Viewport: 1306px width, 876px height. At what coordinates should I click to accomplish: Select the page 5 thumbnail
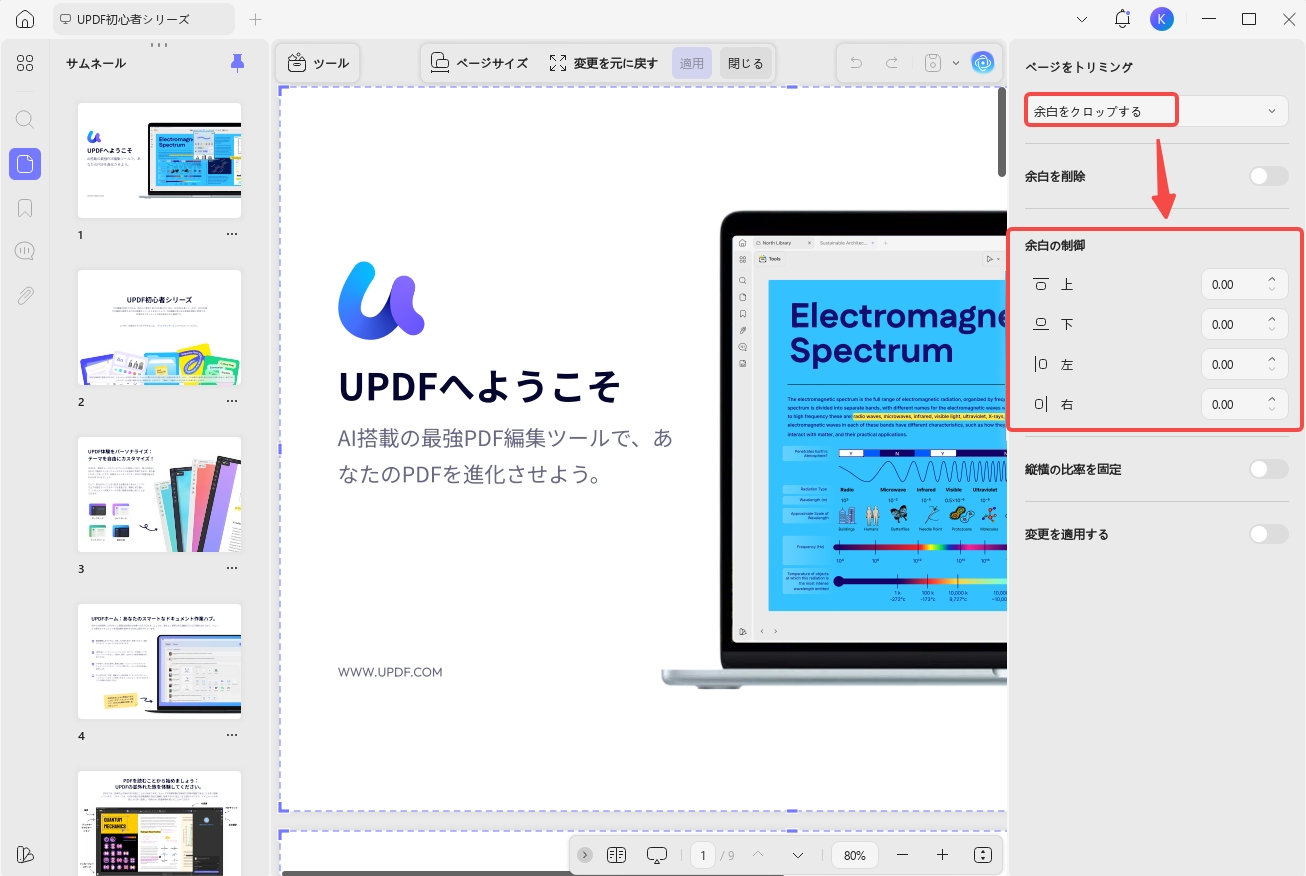pos(160,823)
